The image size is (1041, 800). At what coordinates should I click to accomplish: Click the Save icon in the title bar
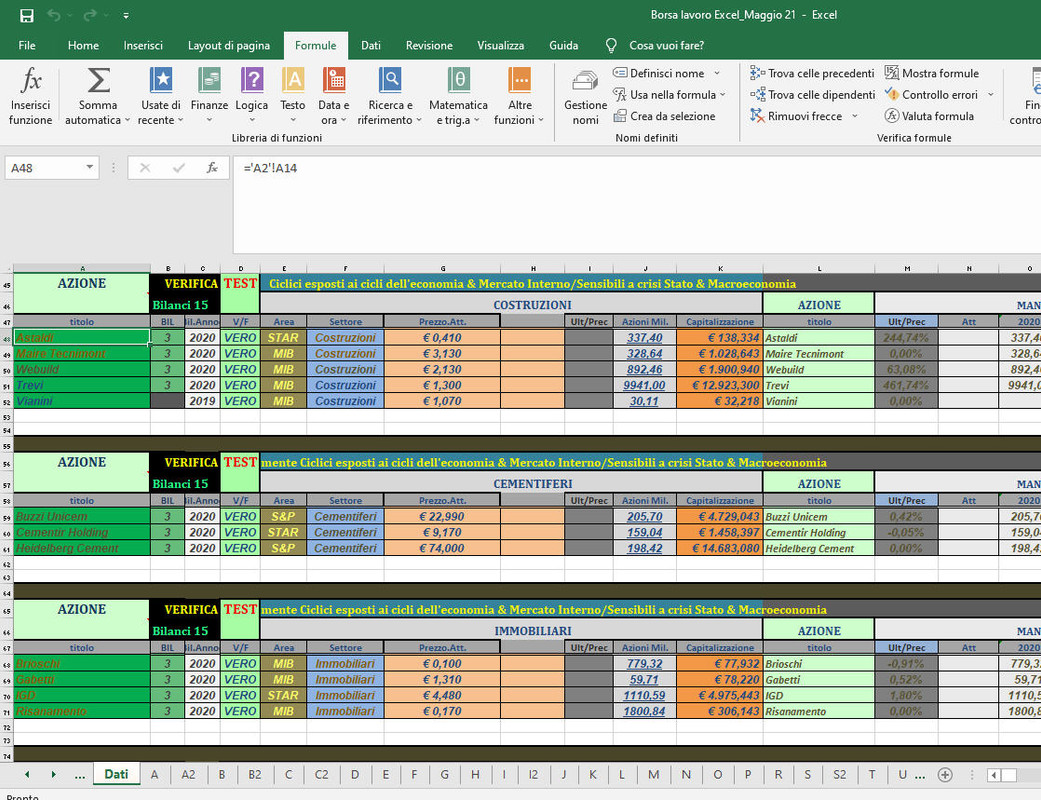[27, 15]
